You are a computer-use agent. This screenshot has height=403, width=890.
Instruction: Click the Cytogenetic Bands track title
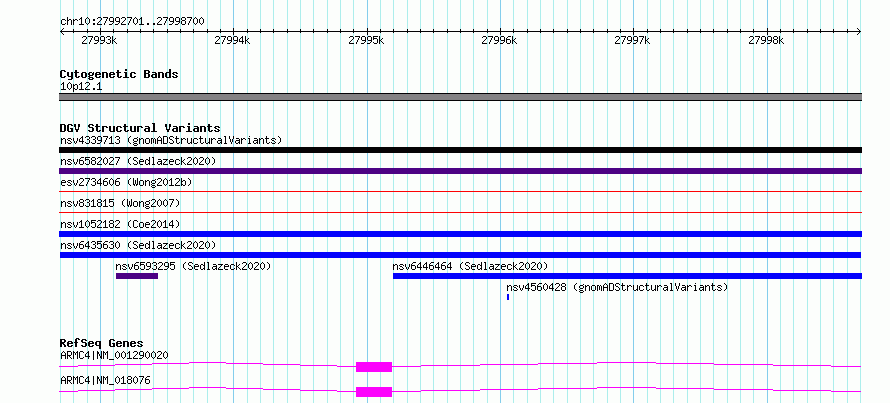[x=119, y=74]
